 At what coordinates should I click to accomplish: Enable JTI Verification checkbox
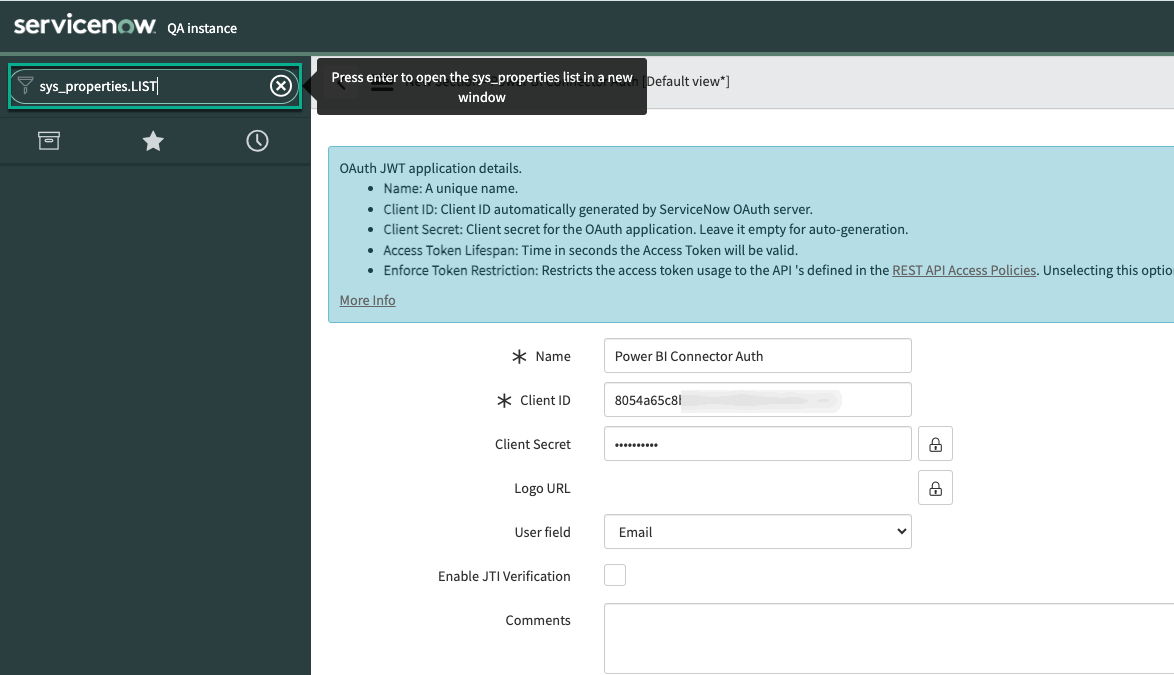point(615,575)
